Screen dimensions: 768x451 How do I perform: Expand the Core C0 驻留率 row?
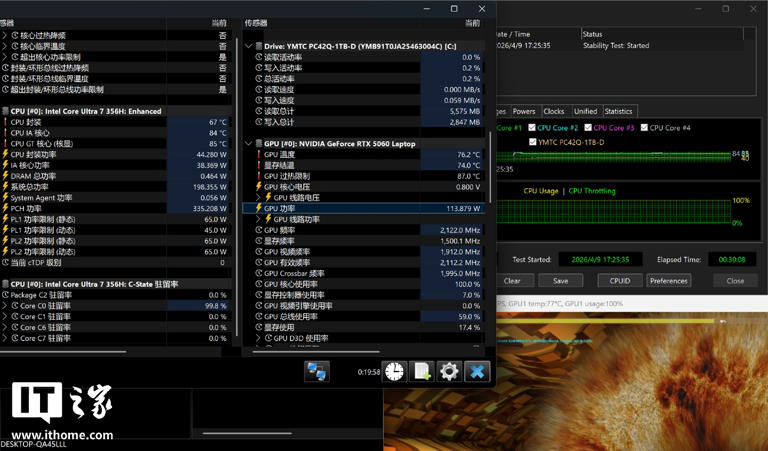click(5, 306)
